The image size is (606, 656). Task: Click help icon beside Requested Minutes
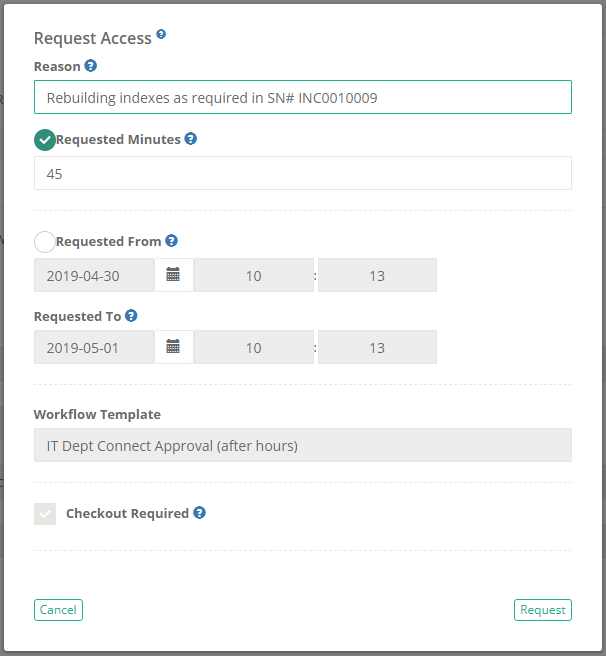coord(191,139)
